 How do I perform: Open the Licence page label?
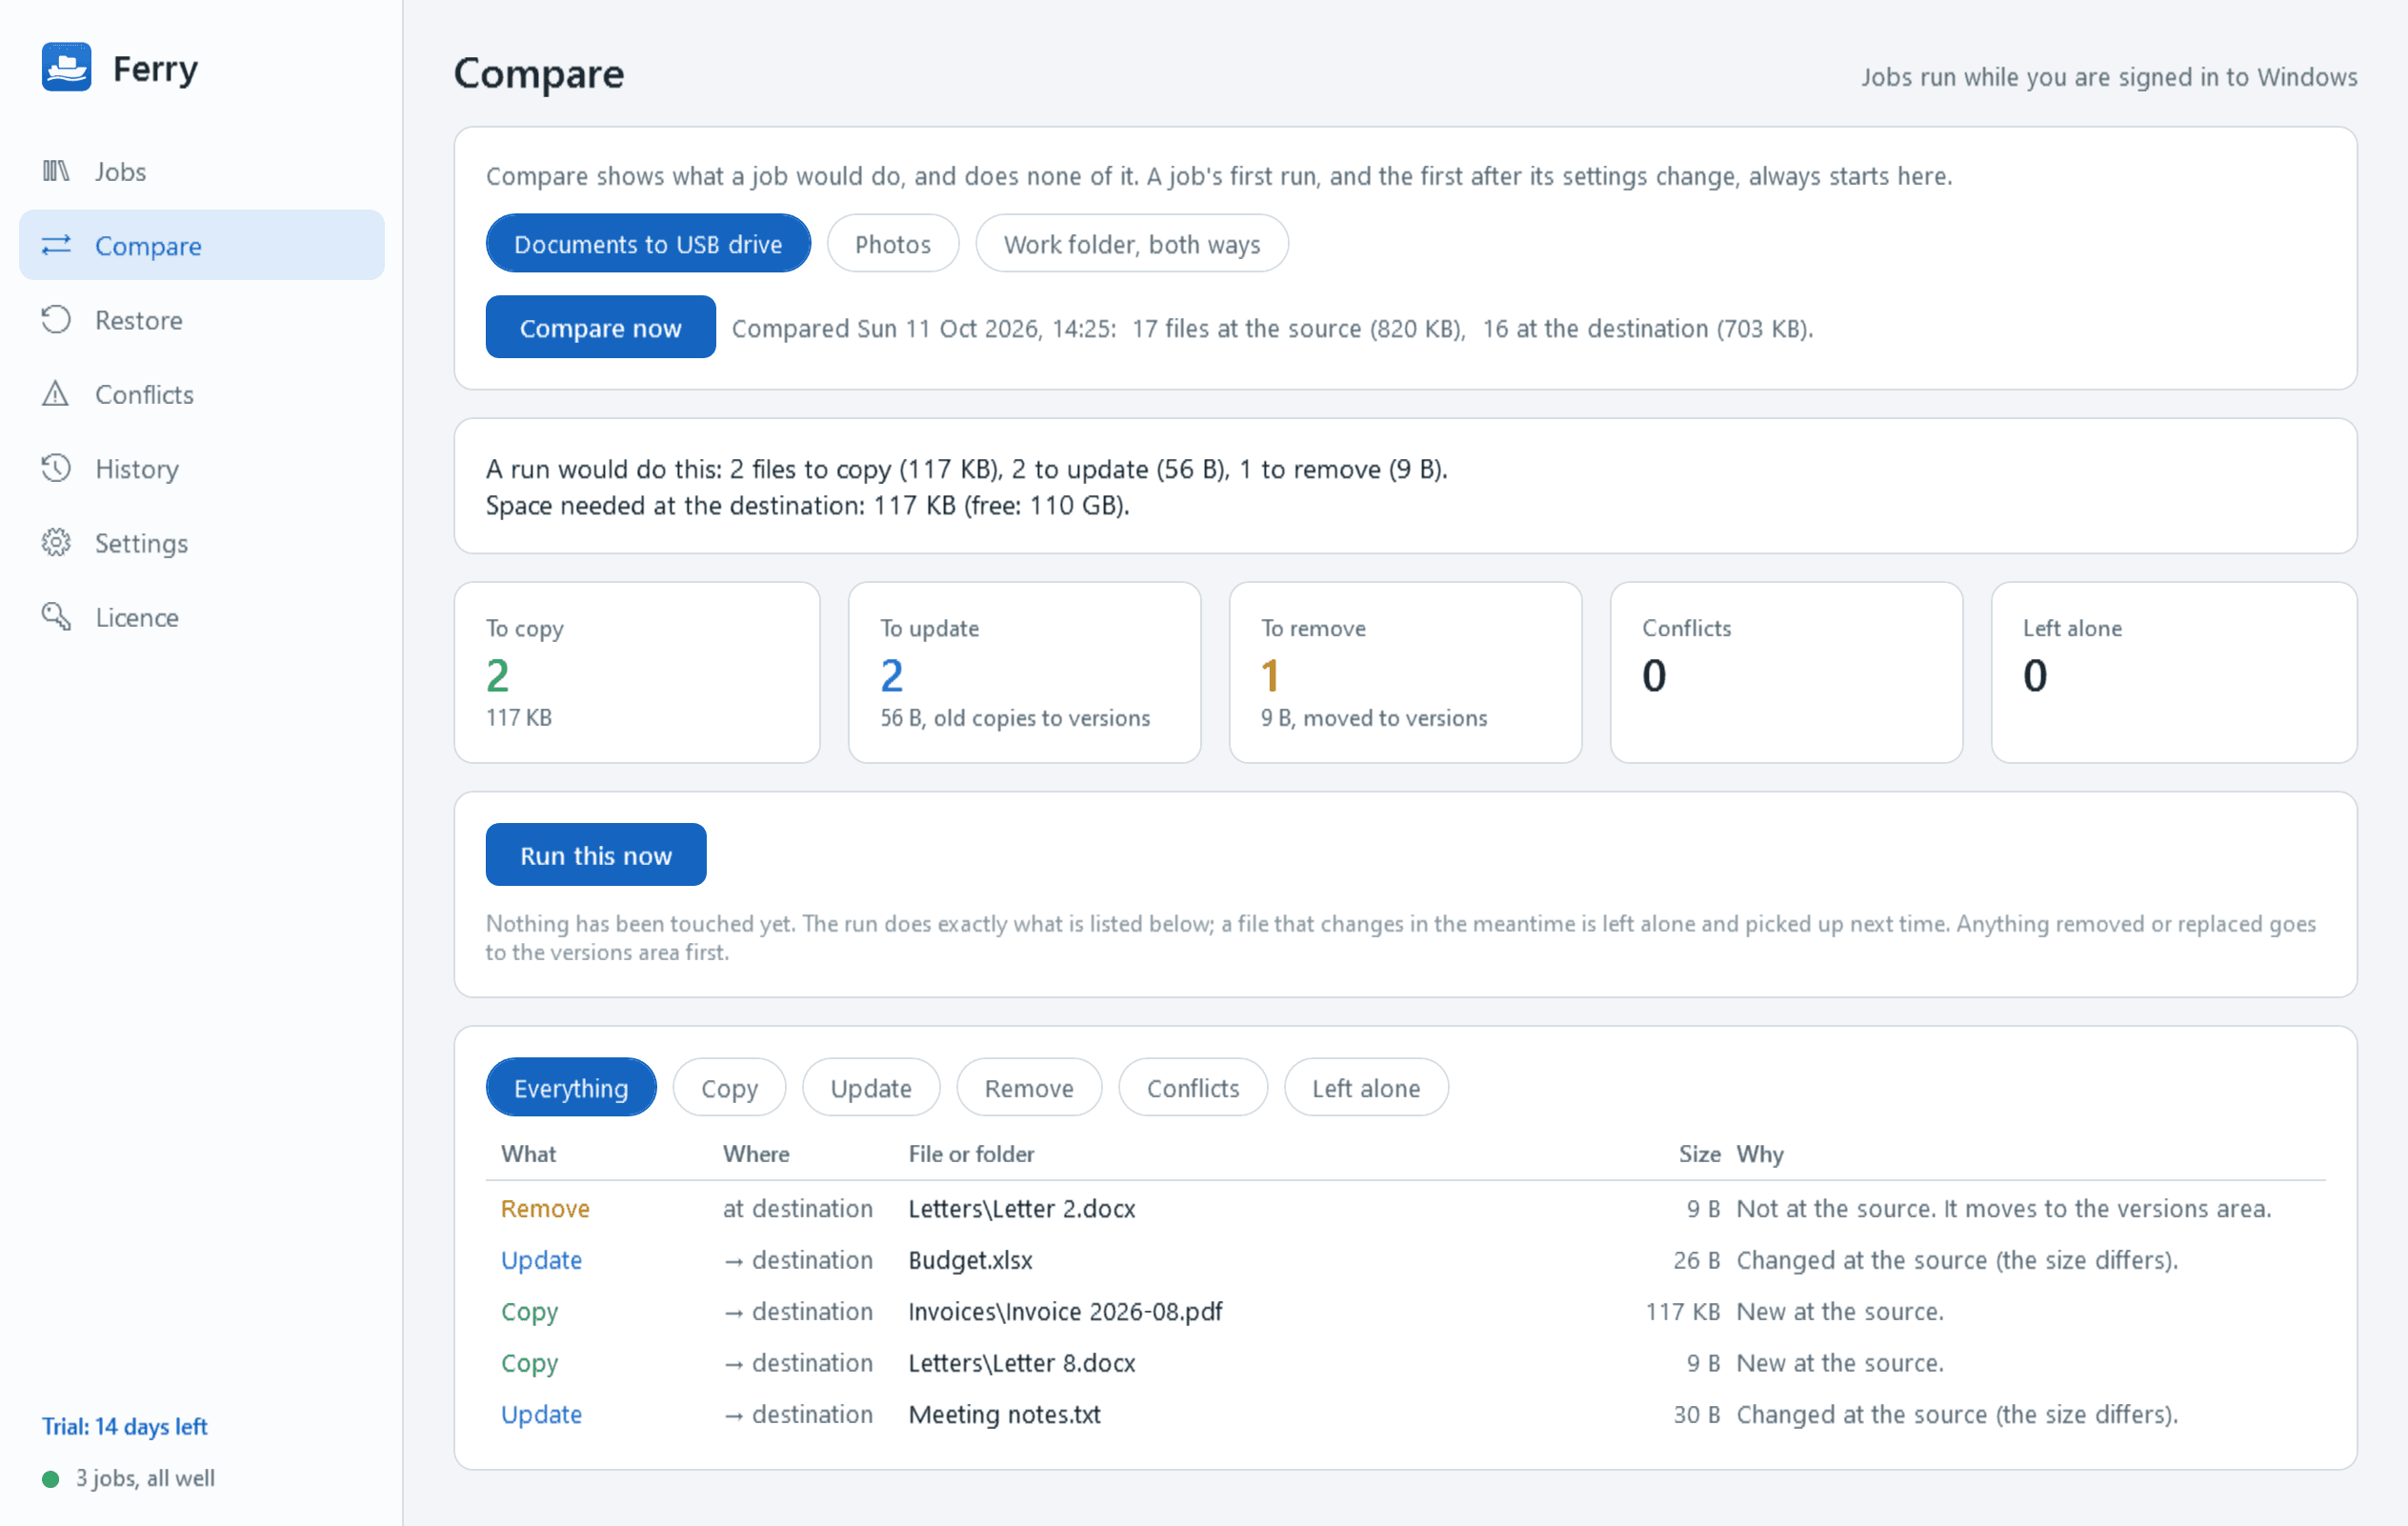click(137, 617)
